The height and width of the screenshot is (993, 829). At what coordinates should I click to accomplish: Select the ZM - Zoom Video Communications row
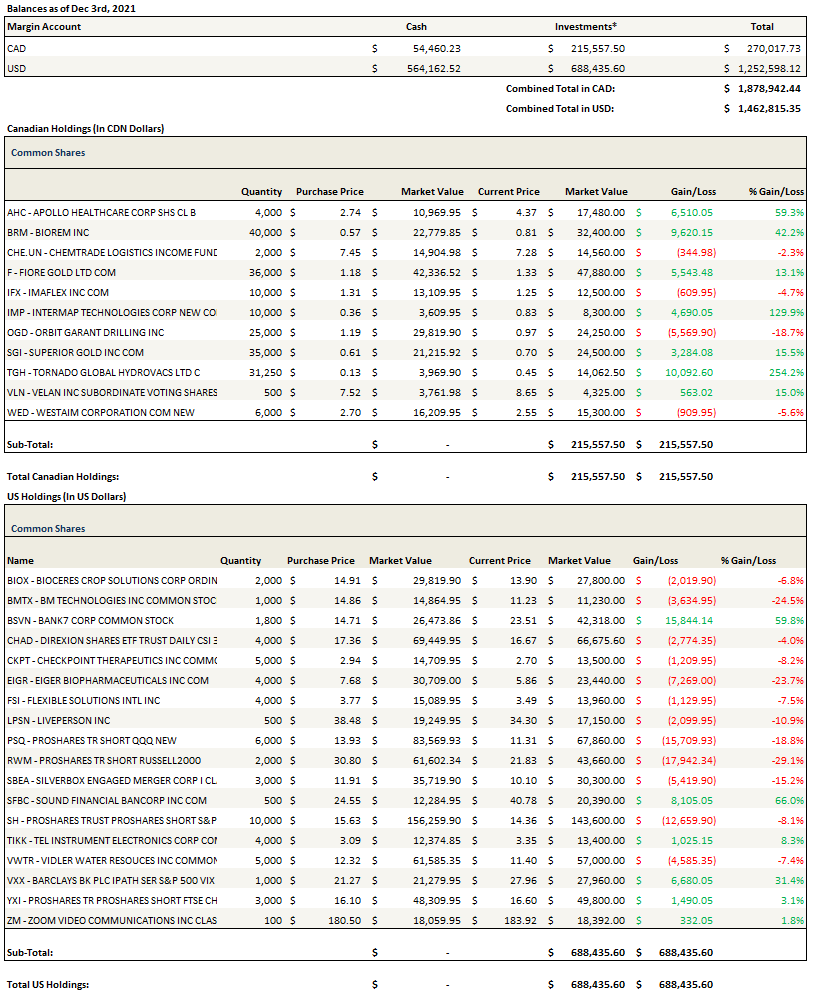112,920
